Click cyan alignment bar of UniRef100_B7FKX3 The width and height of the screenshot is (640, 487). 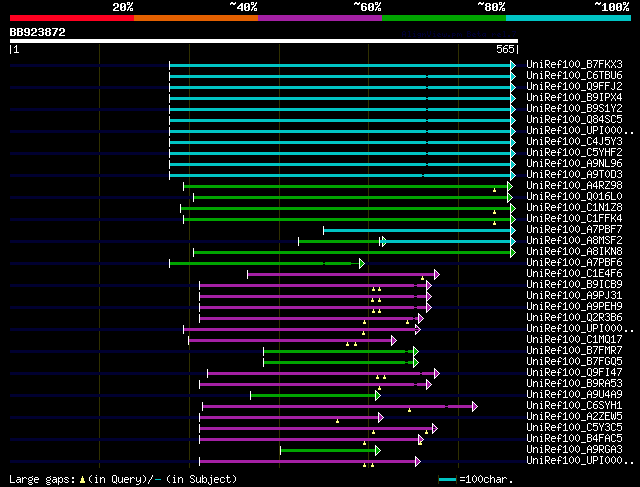coord(340,65)
